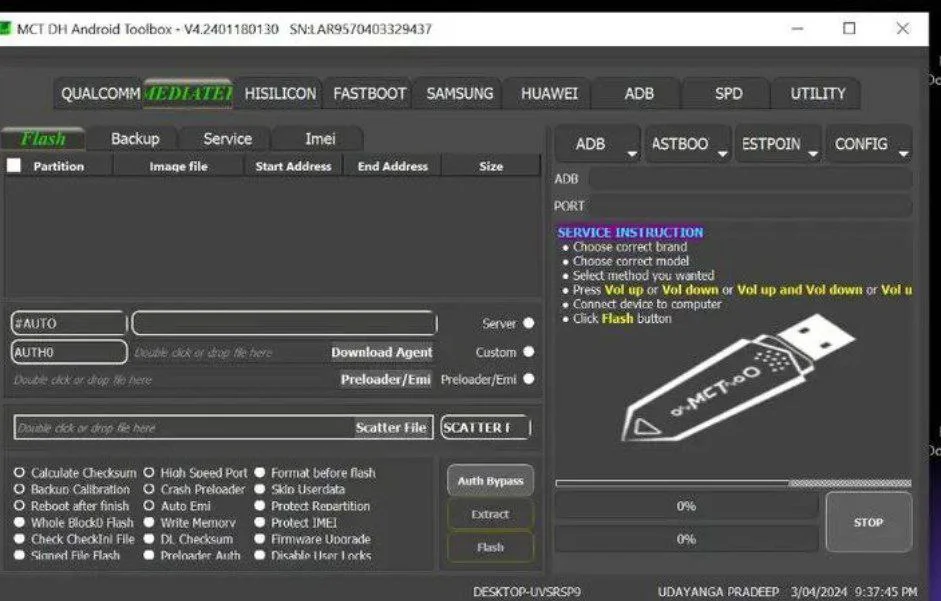Select the Flash sub-tab
Image resolution: width=941 pixels, height=601 pixels.
[x=43, y=139]
